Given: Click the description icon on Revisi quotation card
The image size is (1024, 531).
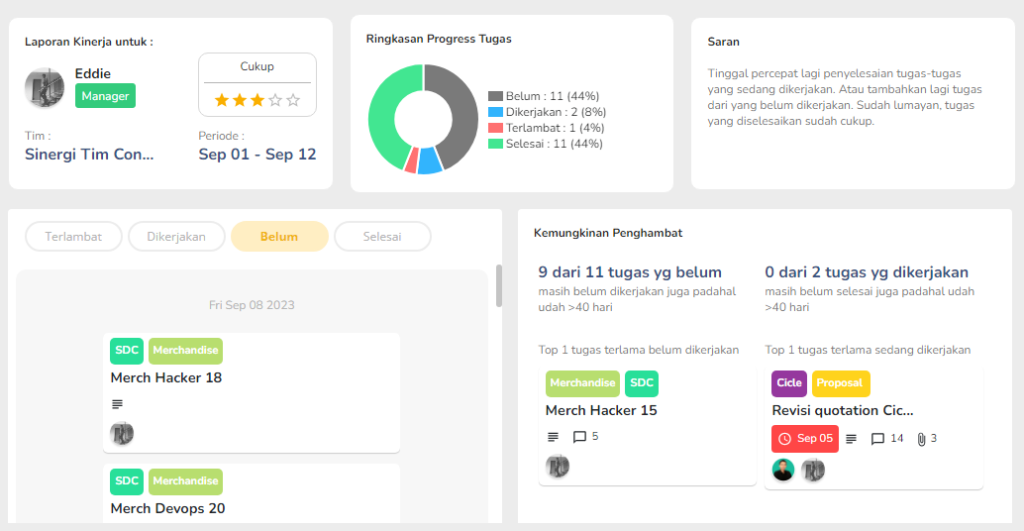Looking at the screenshot, I should click(x=851, y=439).
